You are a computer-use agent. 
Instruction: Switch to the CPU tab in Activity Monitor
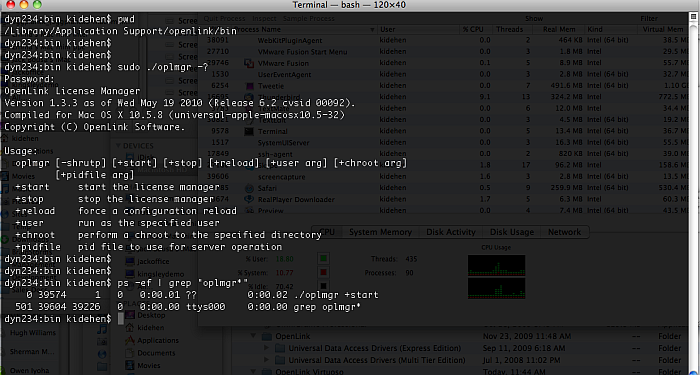point(327,232)
